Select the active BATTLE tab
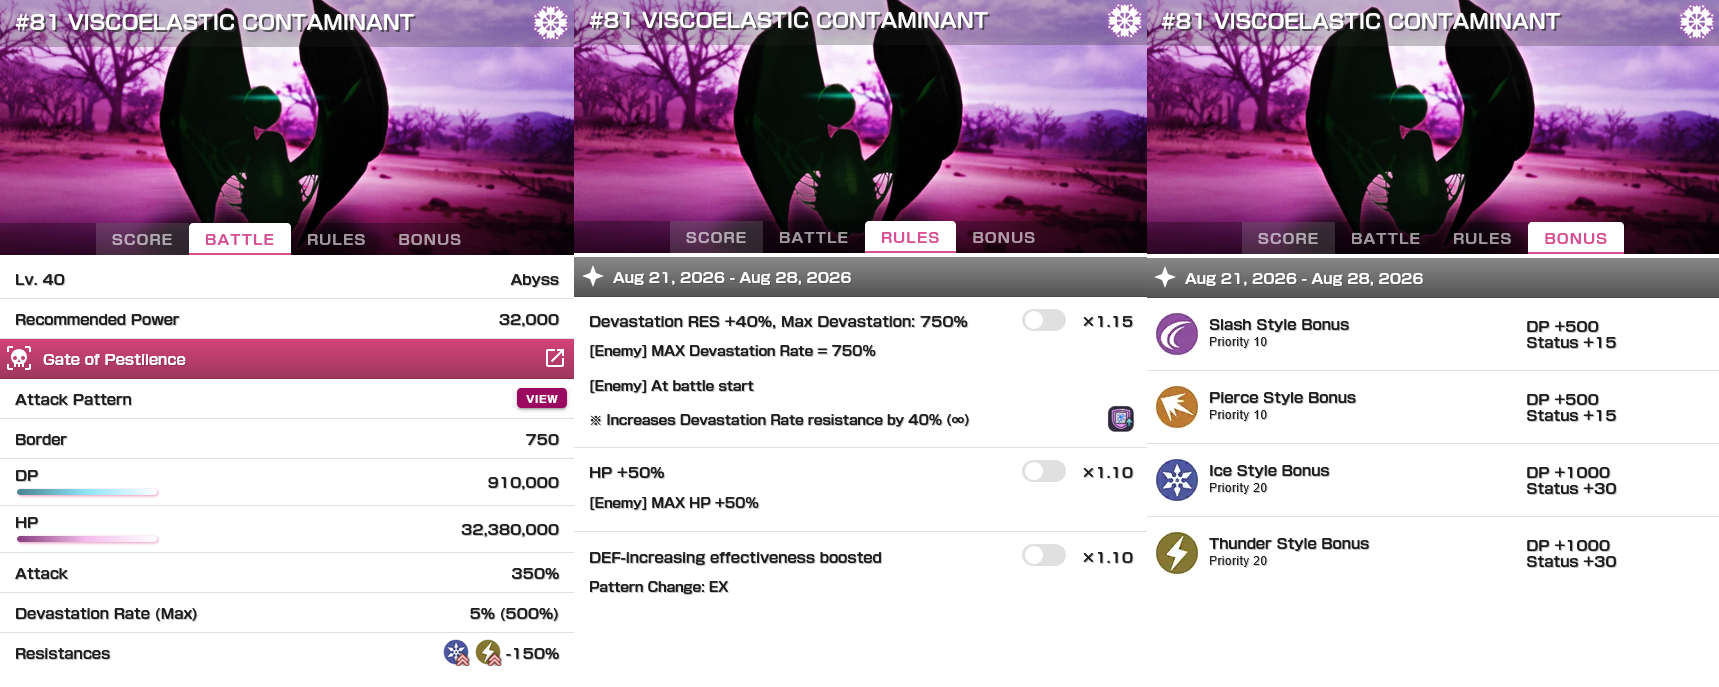This screenshot has height=687, width=1719. 240,239
